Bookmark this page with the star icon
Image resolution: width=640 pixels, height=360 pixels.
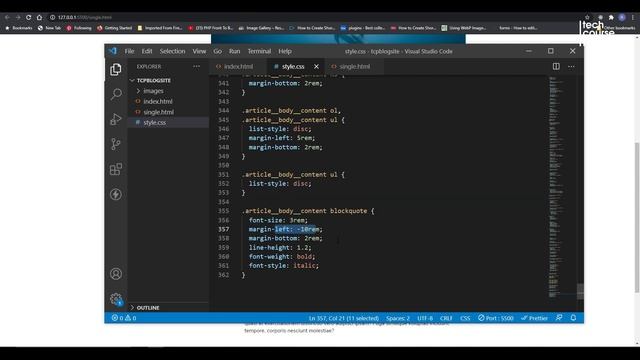coord(587,17)
